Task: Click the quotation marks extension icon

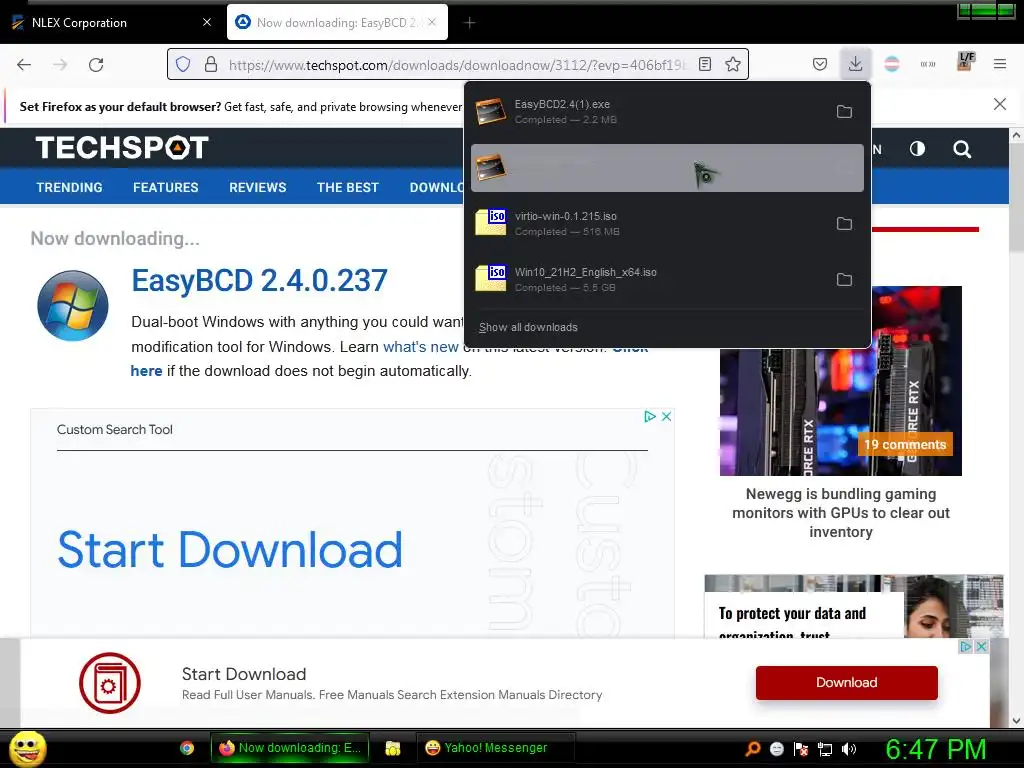Action: 927,64
